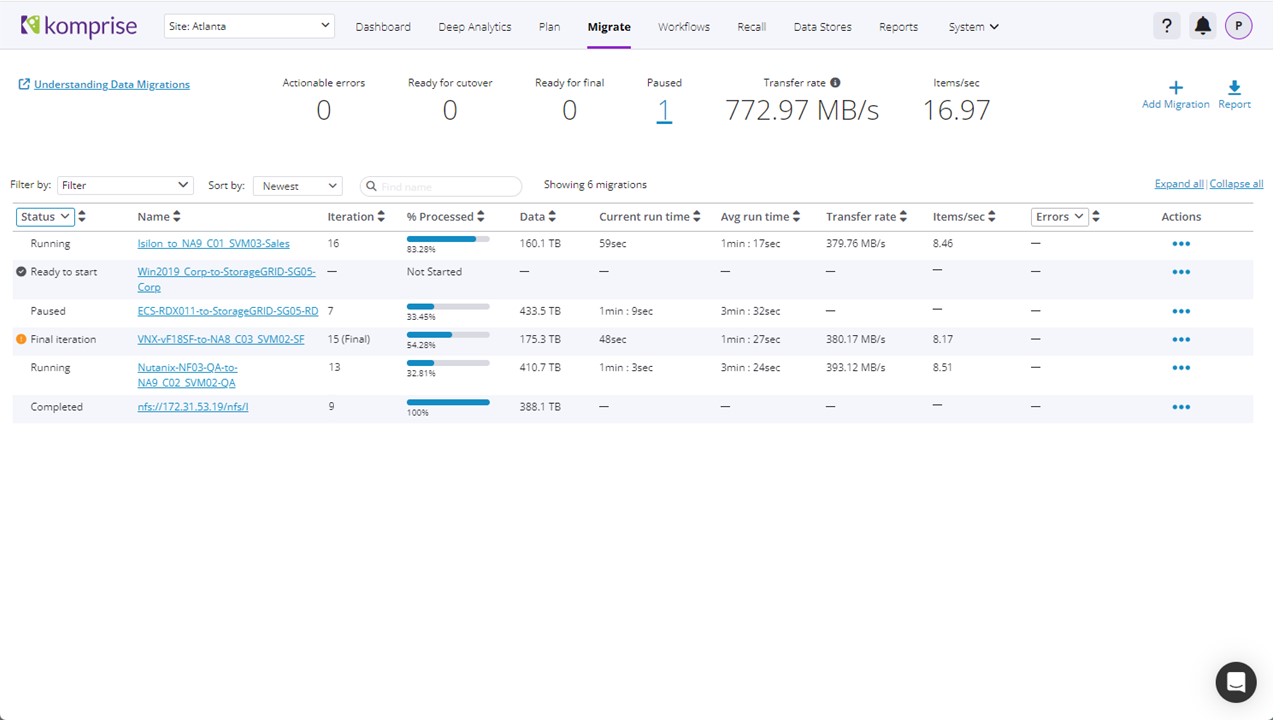Screen dimensions: 1280x720
Task: Open the help question mark icon
Action: [x=1166, y=26]
